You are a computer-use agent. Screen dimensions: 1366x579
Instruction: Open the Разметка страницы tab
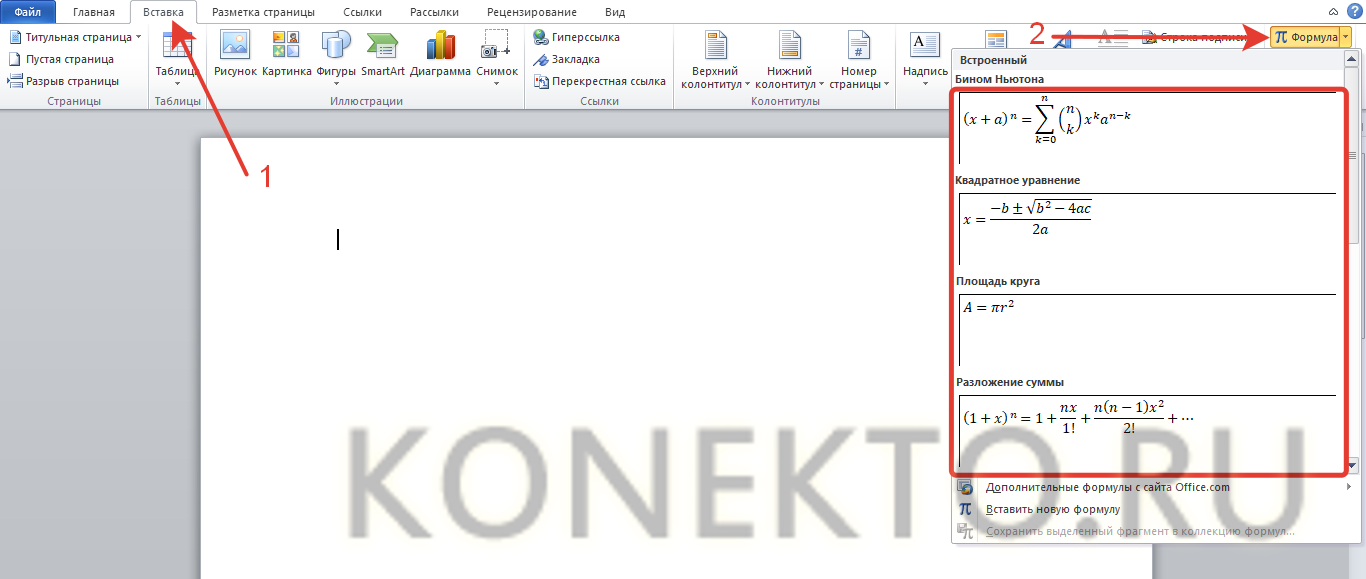point(263,12)
